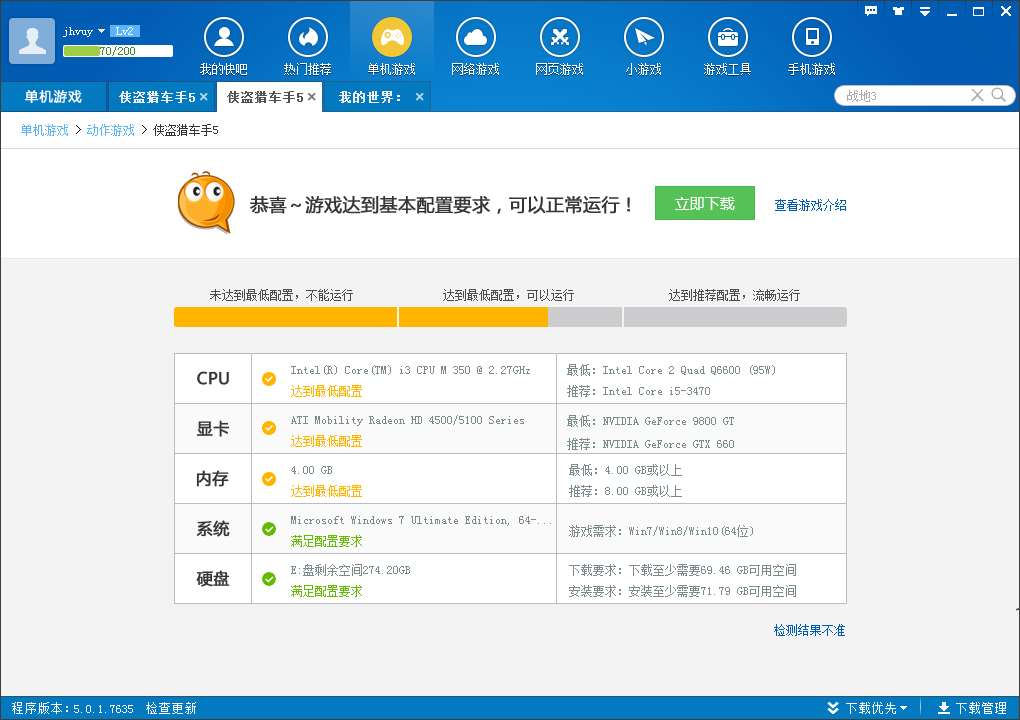Image resolution: width=1020 pixels, height=720 pixels.
Task: Click the Lv2 level badge
Action: tap(124, 31)
